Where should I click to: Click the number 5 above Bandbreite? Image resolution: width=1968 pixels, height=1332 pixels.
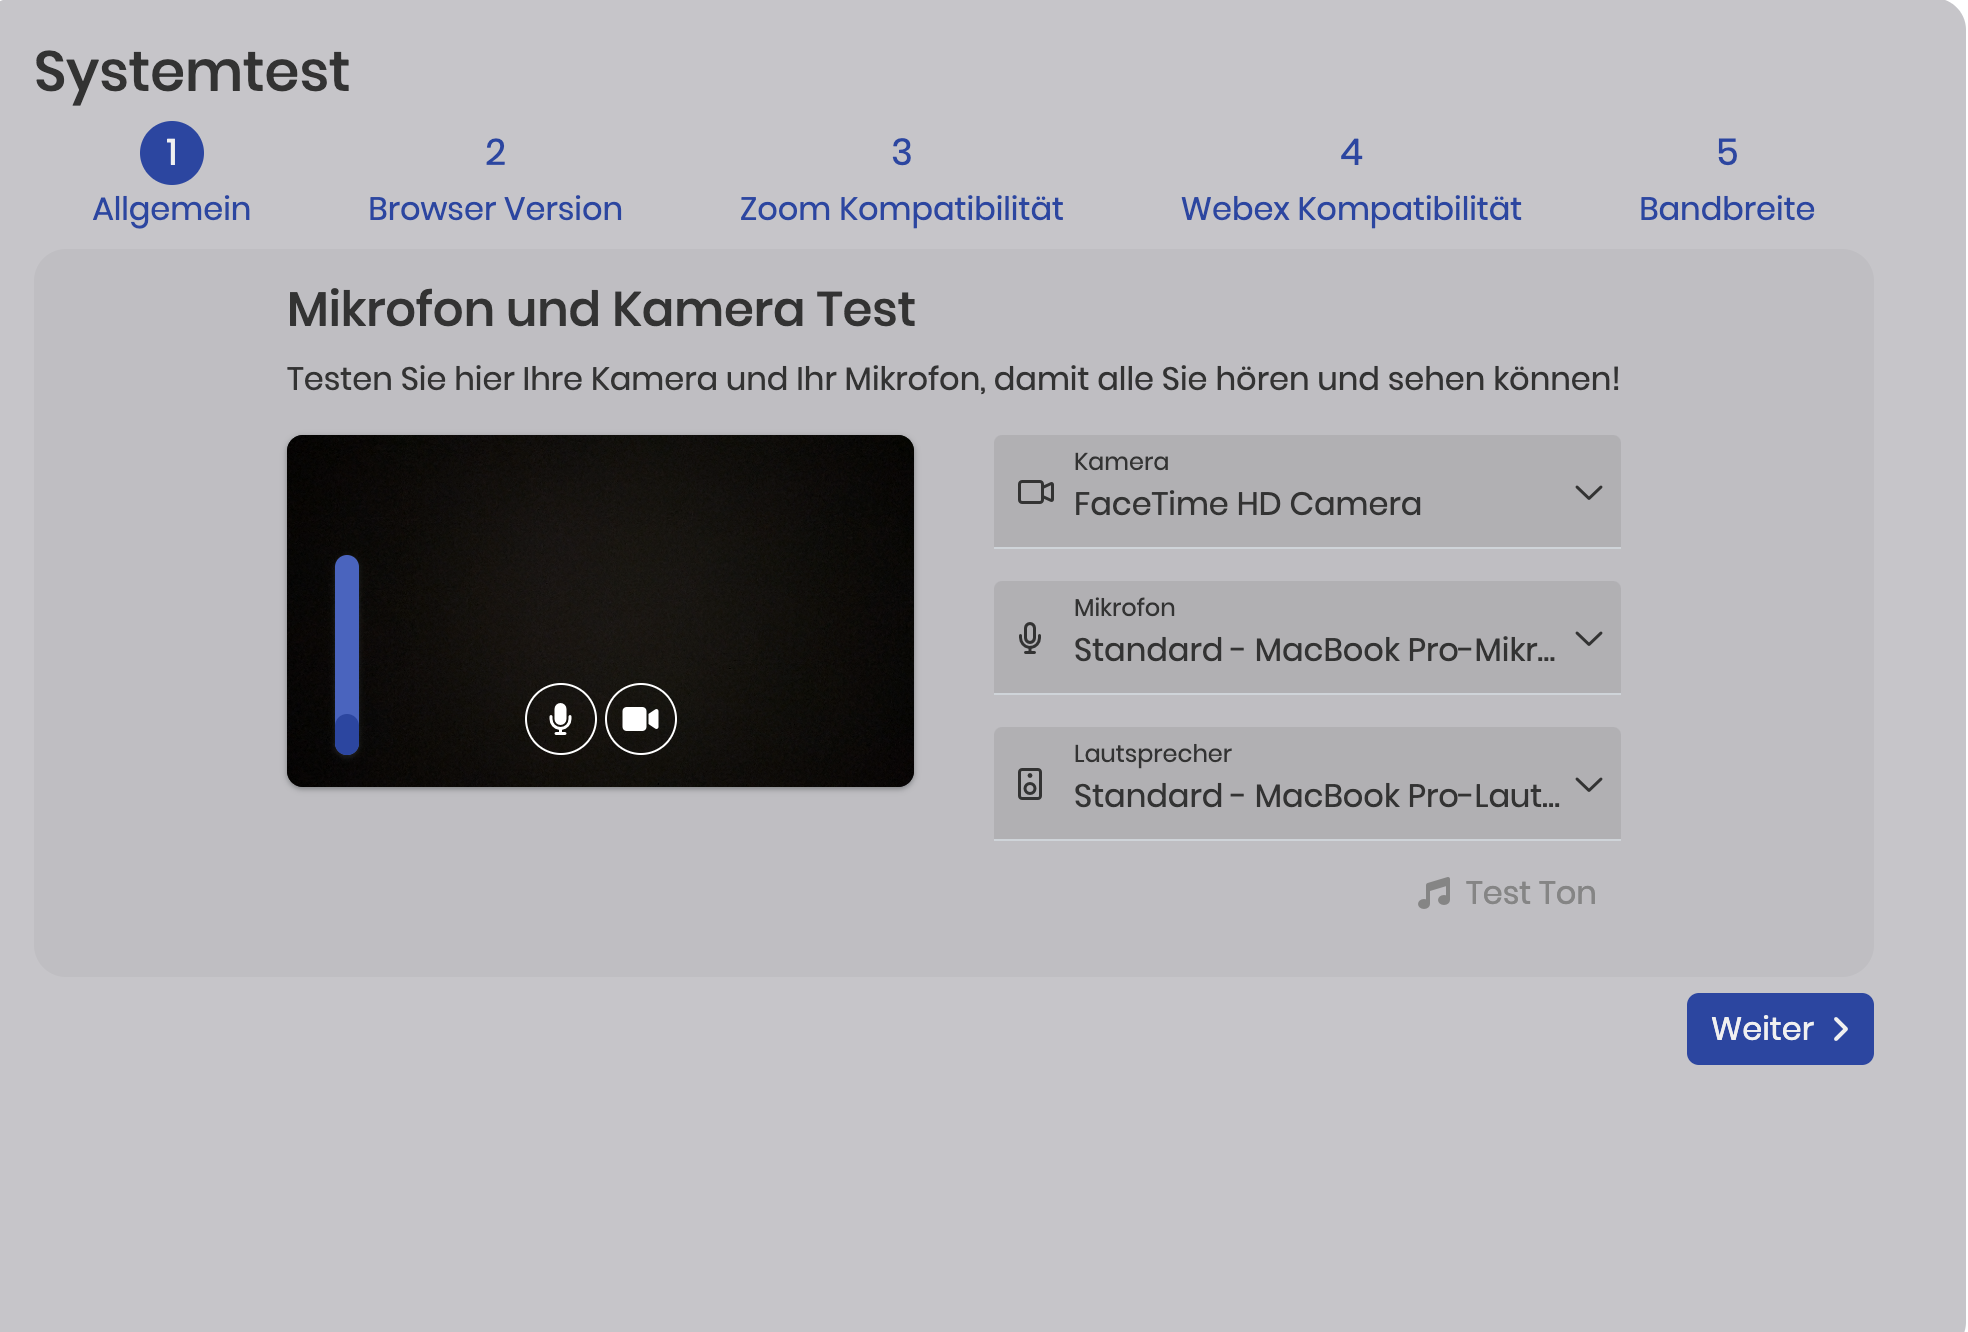point(1727,152)
